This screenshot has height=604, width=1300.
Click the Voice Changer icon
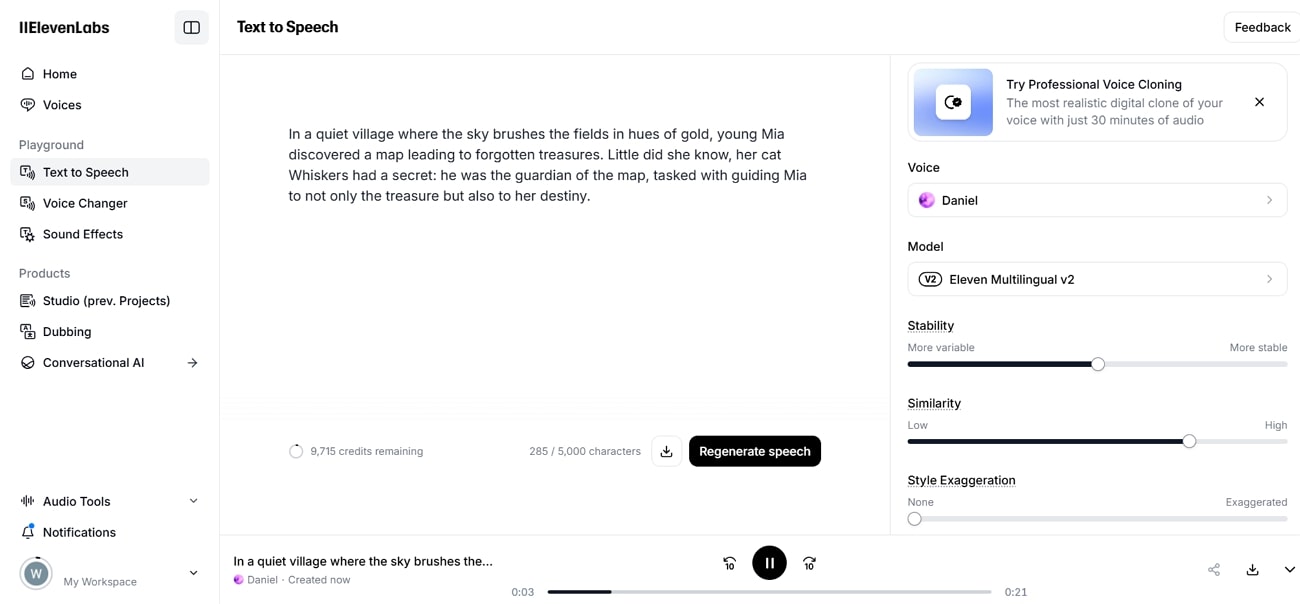click(28, 203)
